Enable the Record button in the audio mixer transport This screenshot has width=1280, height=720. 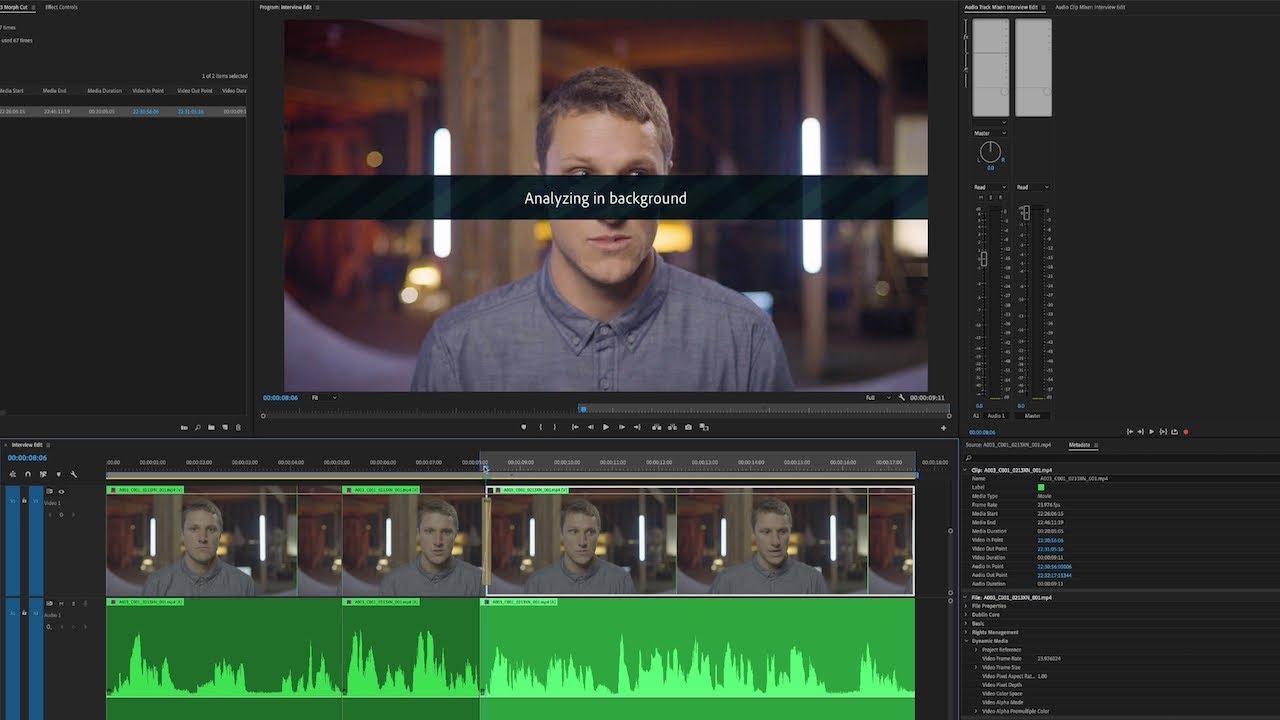point(1186,431)
